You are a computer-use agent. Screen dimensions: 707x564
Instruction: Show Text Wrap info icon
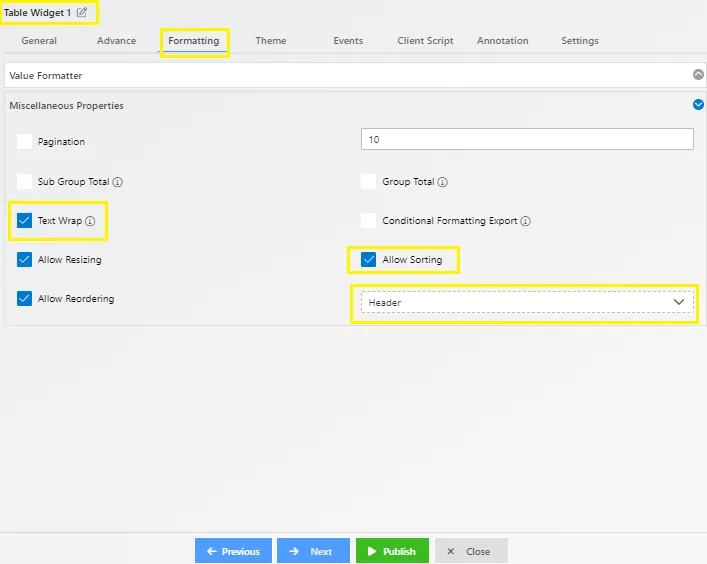(90, 221)
